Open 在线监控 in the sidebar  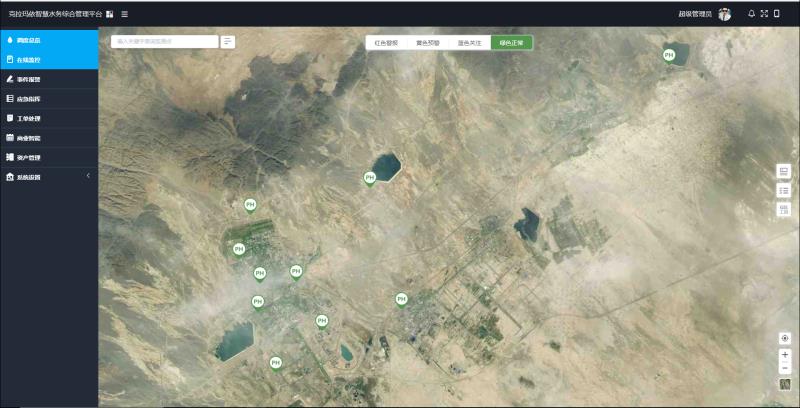(29, 60)
